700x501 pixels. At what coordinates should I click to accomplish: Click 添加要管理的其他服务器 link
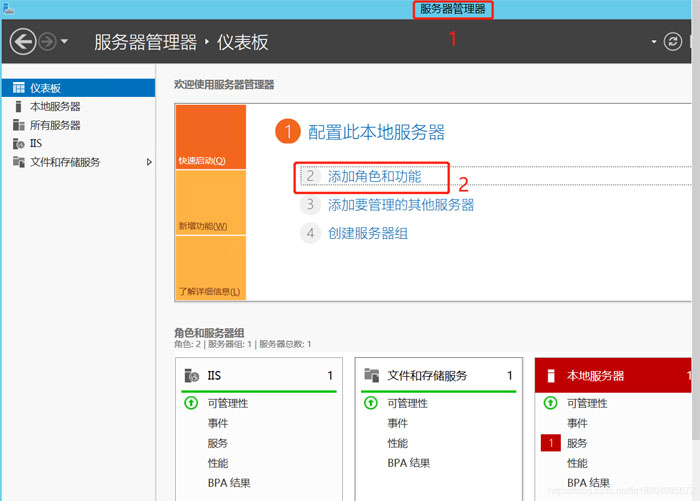(x=400, y=205)
